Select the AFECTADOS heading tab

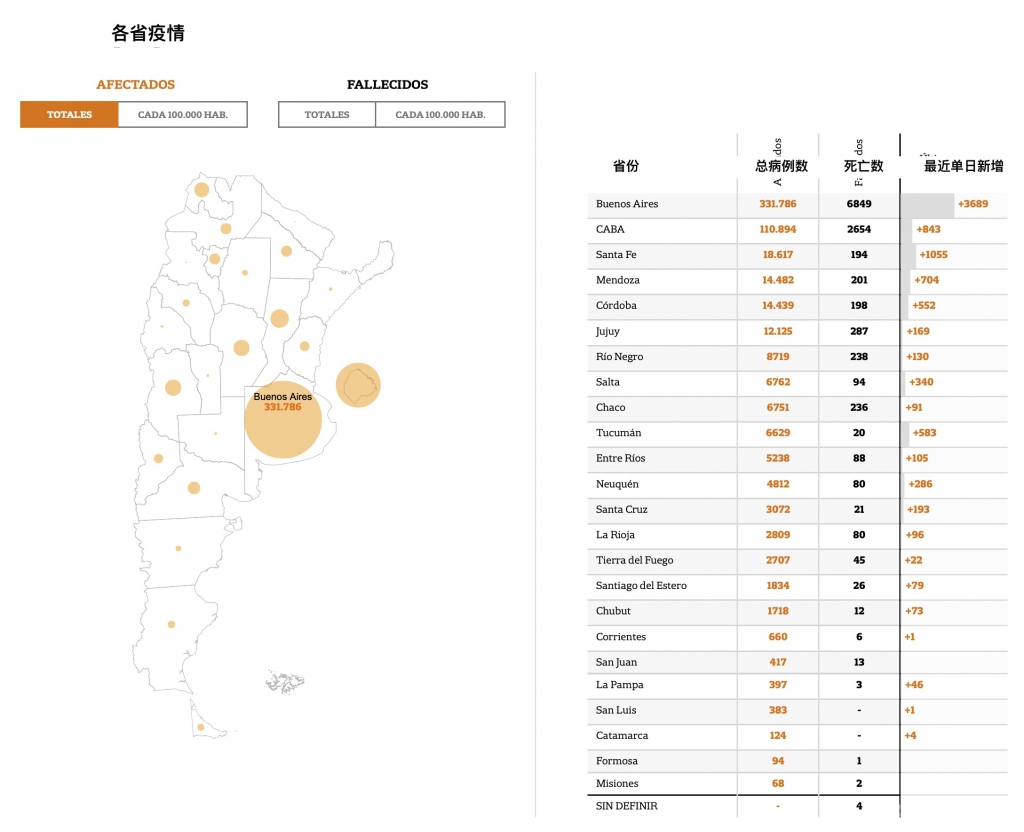pos(135,85)
